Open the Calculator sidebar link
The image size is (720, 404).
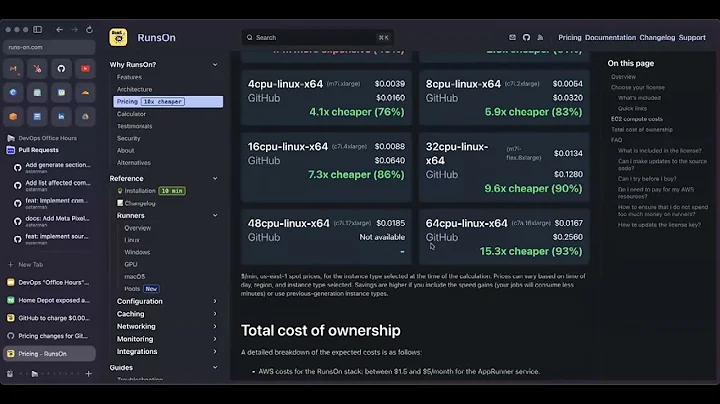click(131, 114)
